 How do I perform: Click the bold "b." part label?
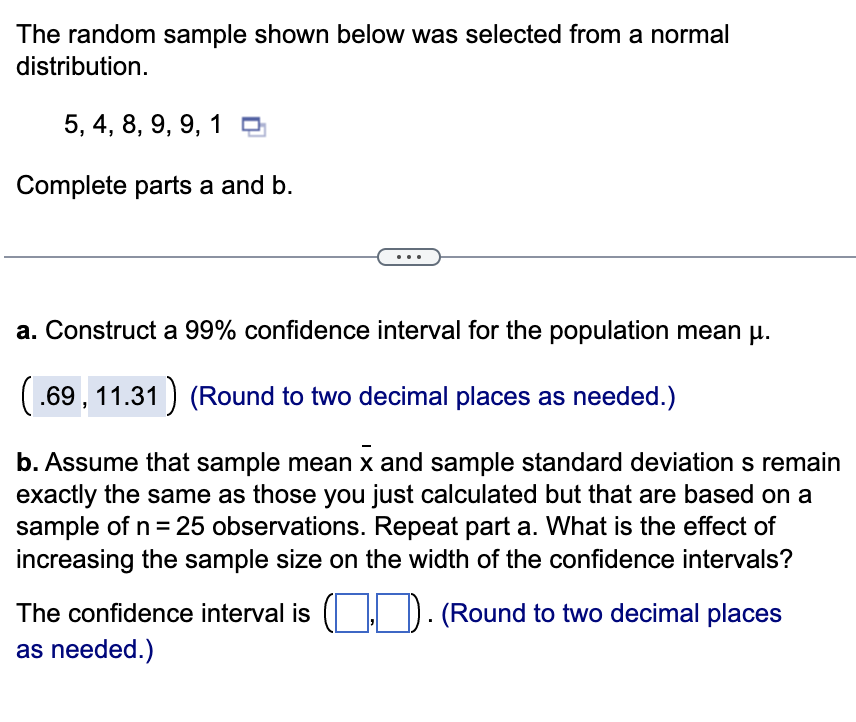coord(27,462)
